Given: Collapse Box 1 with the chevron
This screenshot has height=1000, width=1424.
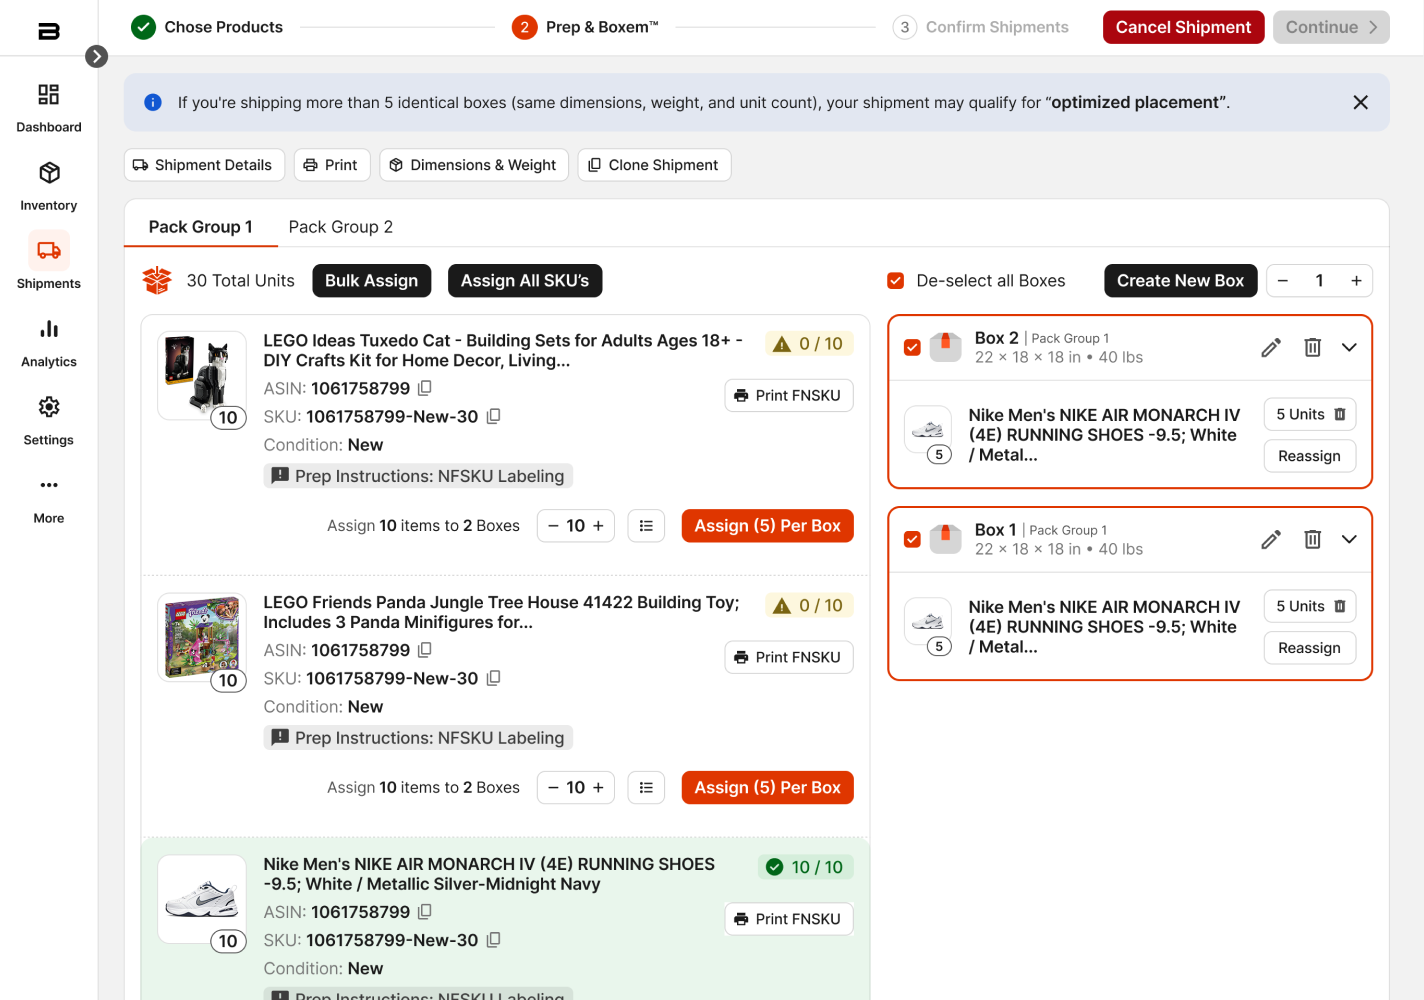Looking at the screenshot, I should (1349, 539).
